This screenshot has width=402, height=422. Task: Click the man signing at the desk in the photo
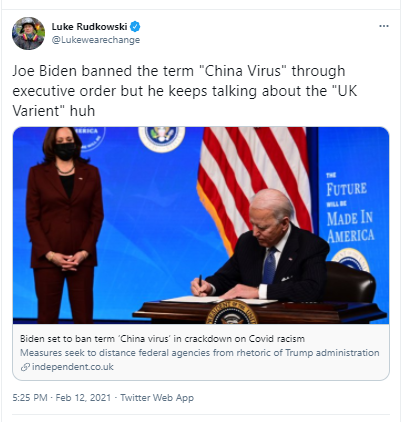click(x=263, y=247)
